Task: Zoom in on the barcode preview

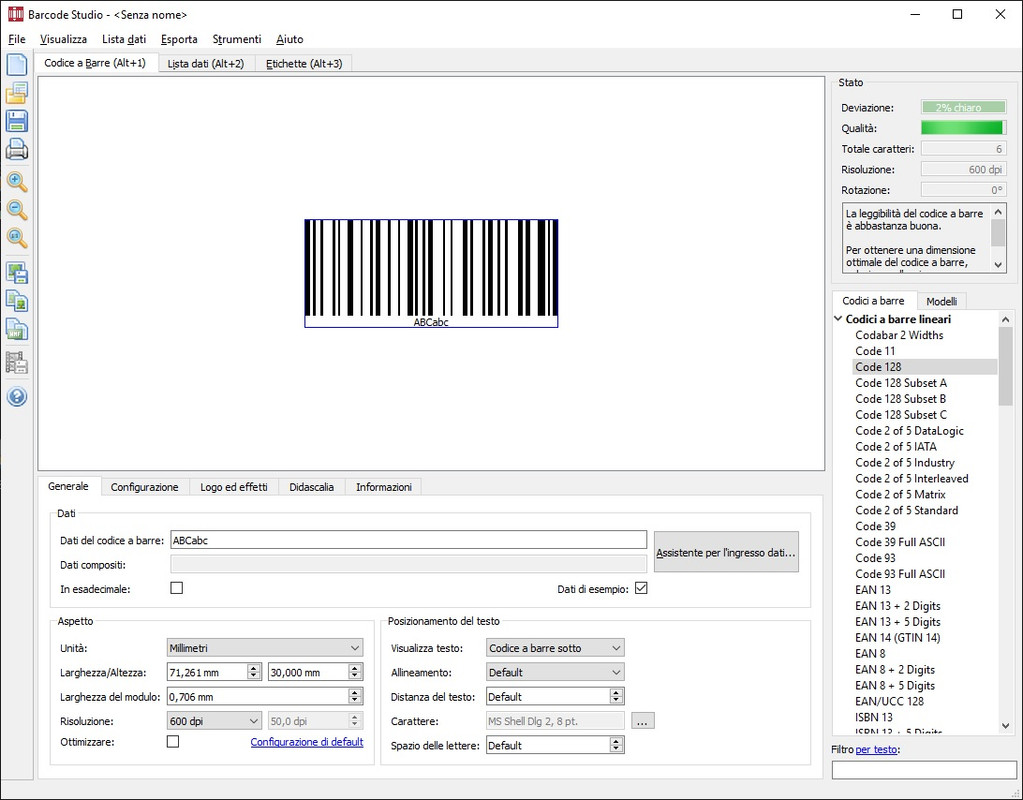Action: [16, 181]
